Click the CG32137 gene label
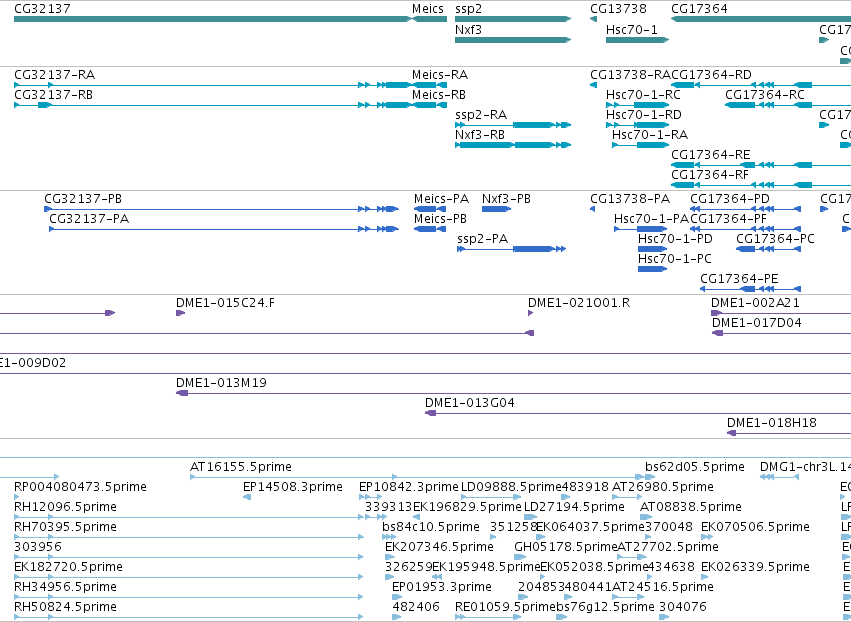Viewport: 851px width, 622px height. 42,9
